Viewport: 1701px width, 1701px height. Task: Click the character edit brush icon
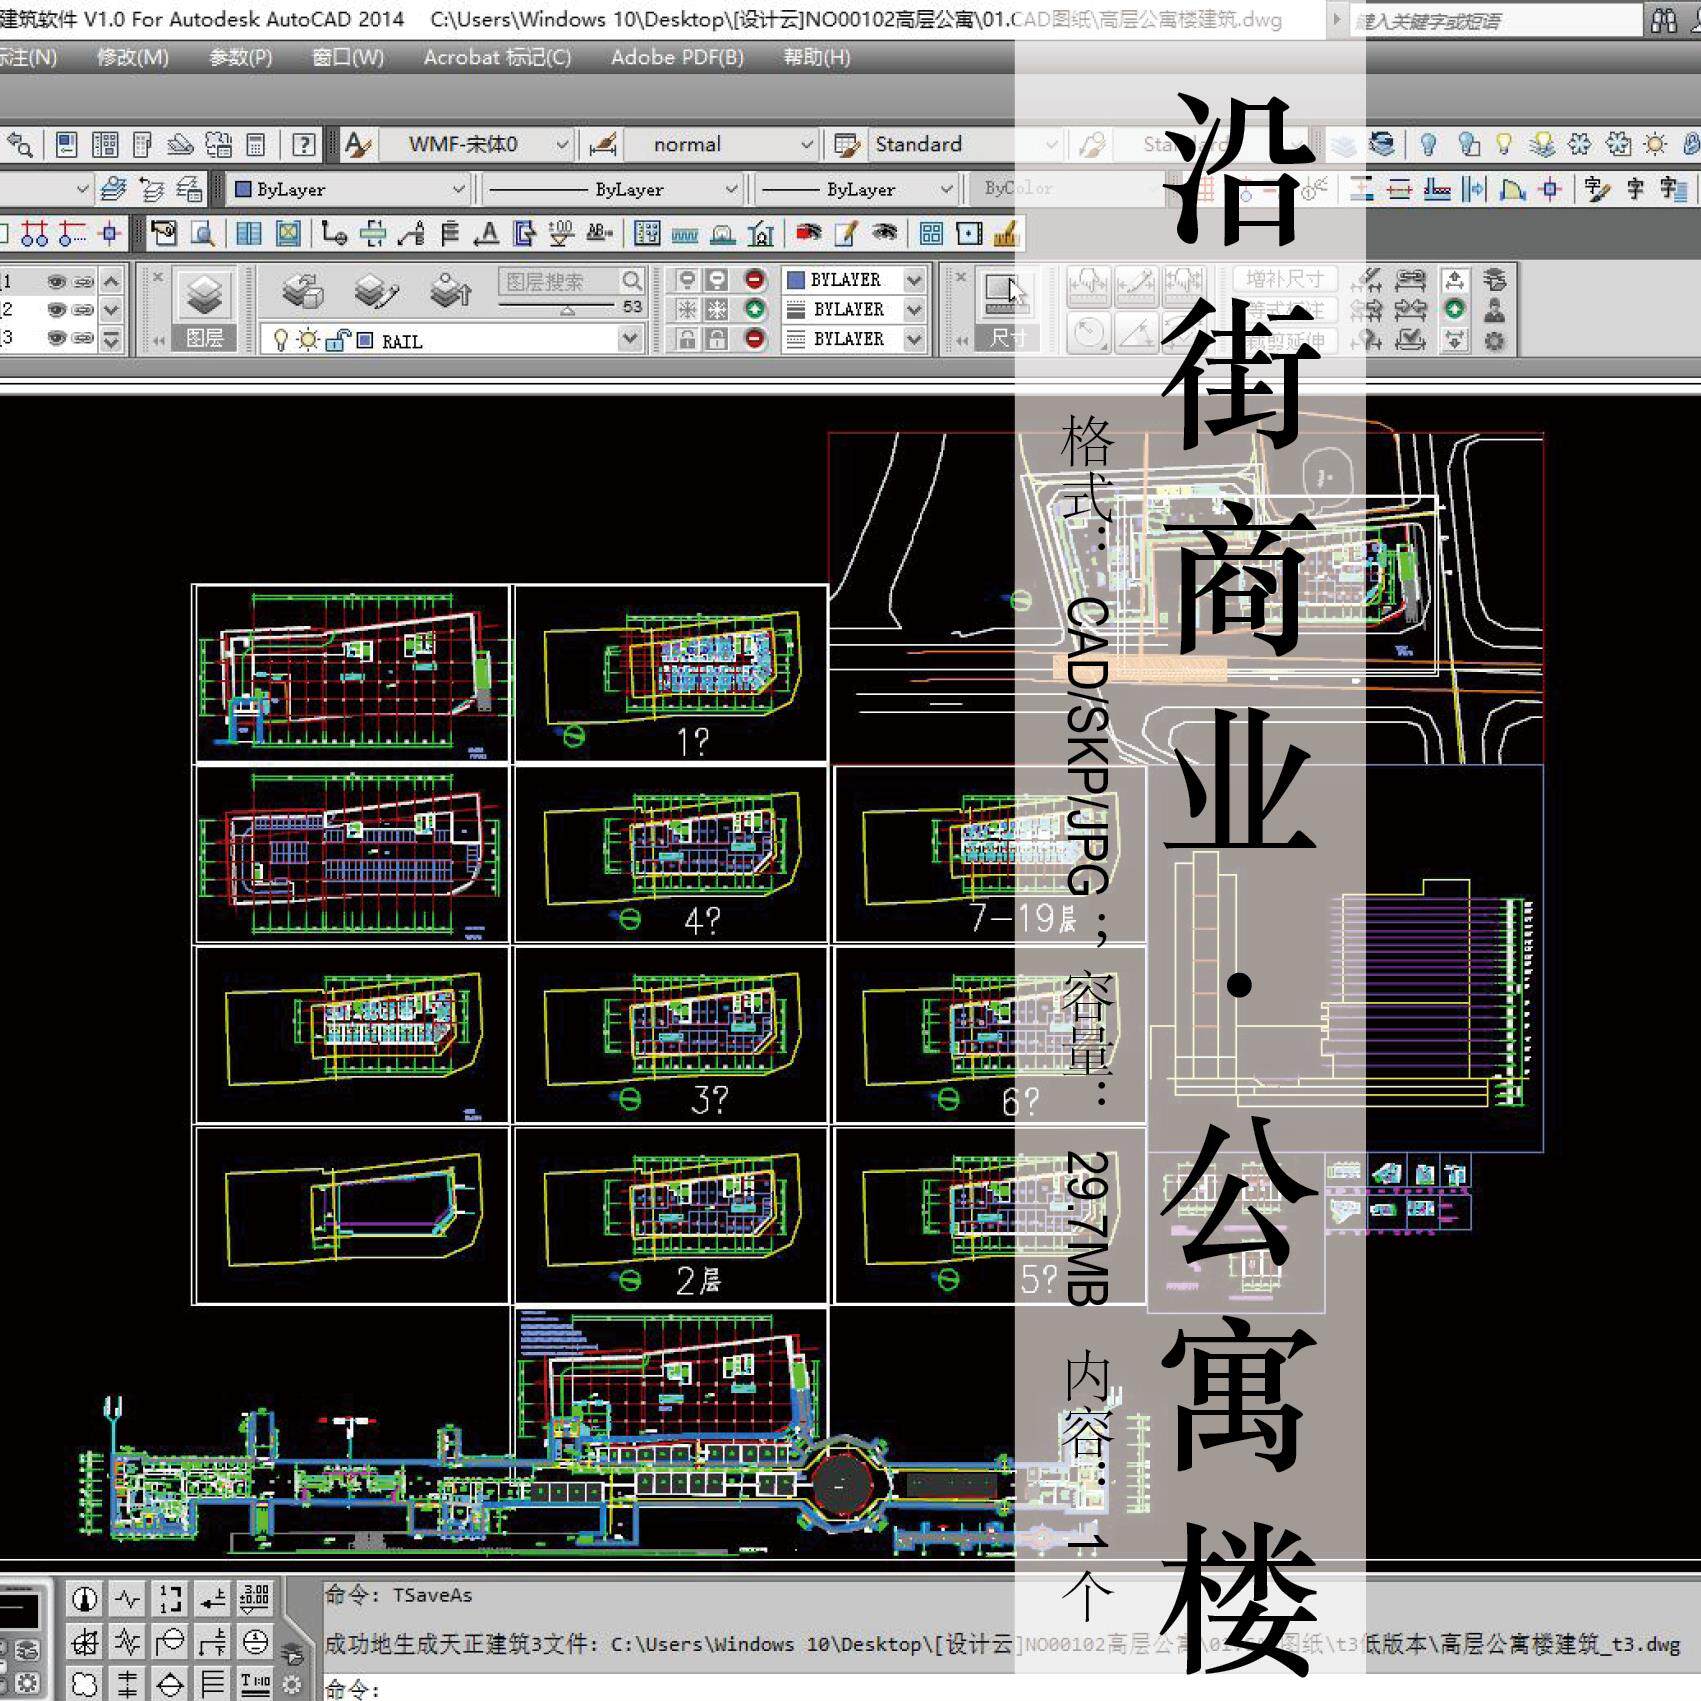coord(1597,189)
